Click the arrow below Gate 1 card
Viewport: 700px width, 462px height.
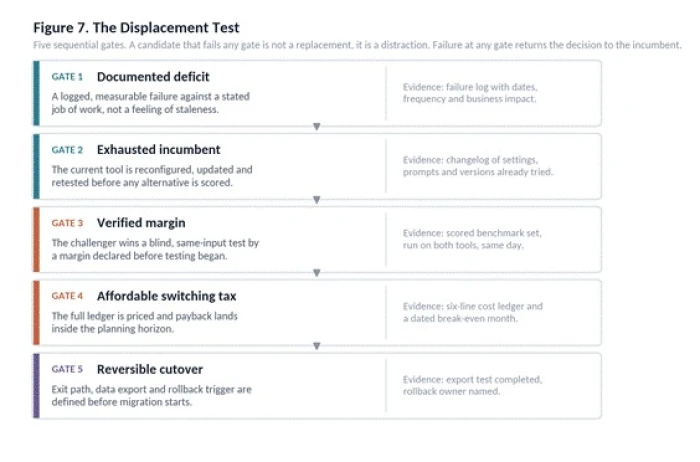[317, 127]
